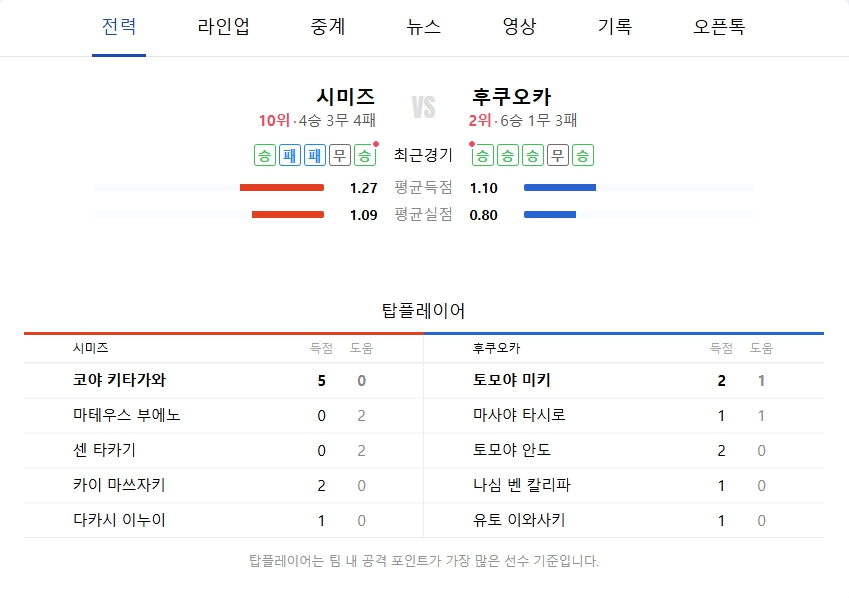Image resolution: width=849 pixels, height=598 pixels.
Task: Open player 나심 벤 칼리파
Action: 521,485
